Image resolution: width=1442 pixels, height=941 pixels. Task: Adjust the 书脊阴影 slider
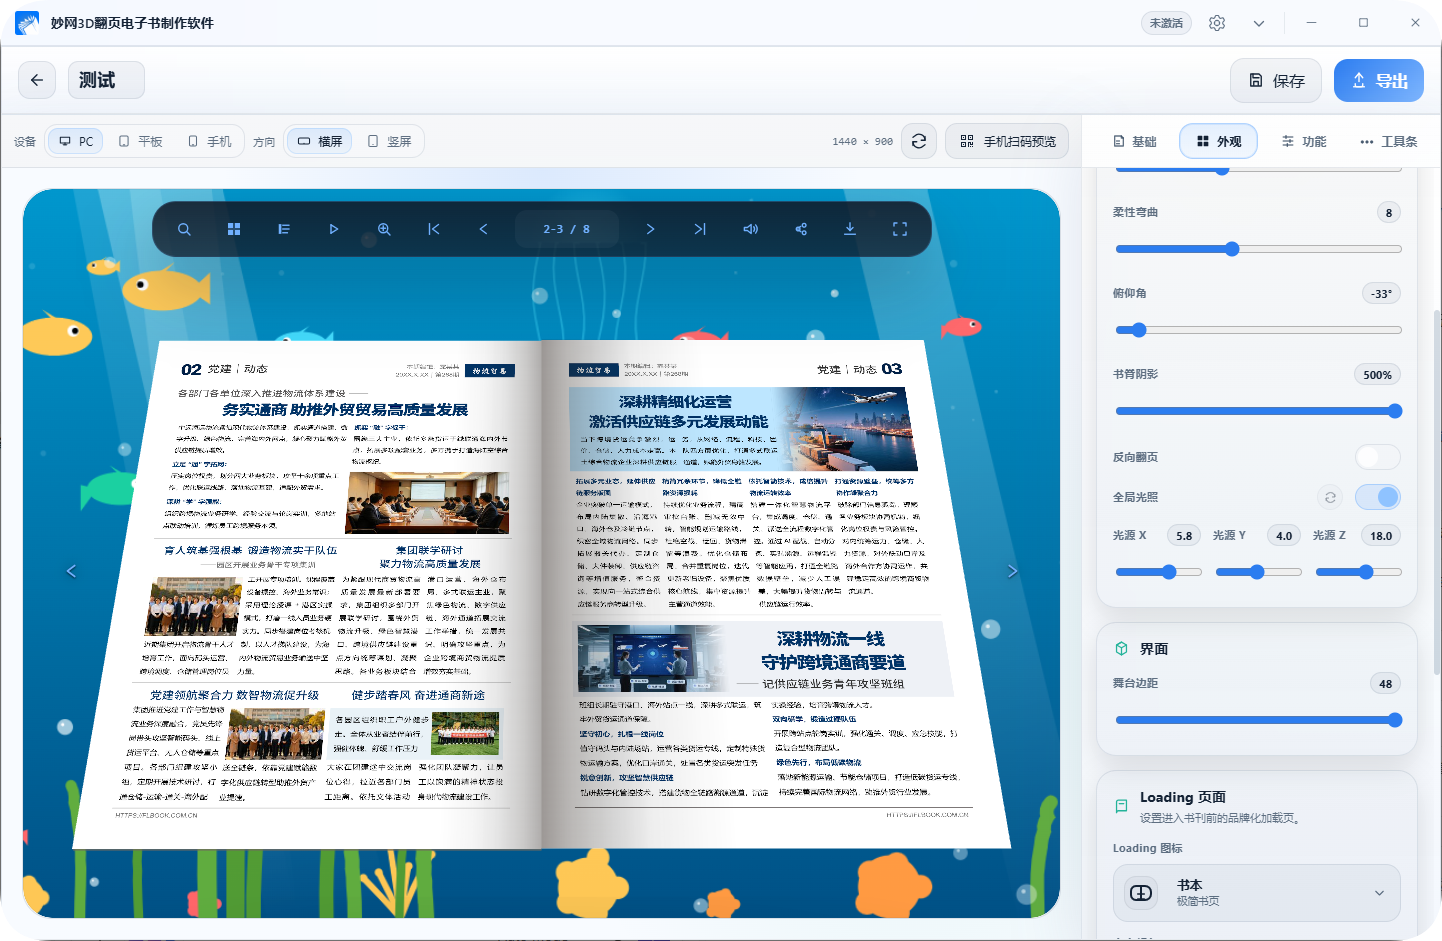tap(1258, 411)
